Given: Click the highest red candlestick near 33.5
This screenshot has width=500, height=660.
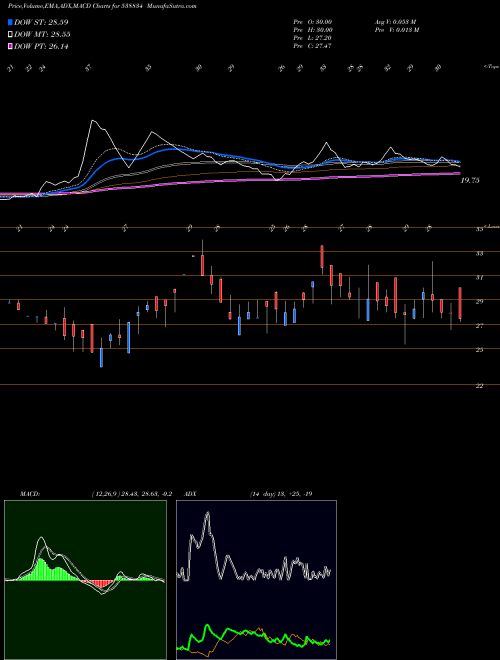Looking at the screenshot, I should (x=322, y=256).
